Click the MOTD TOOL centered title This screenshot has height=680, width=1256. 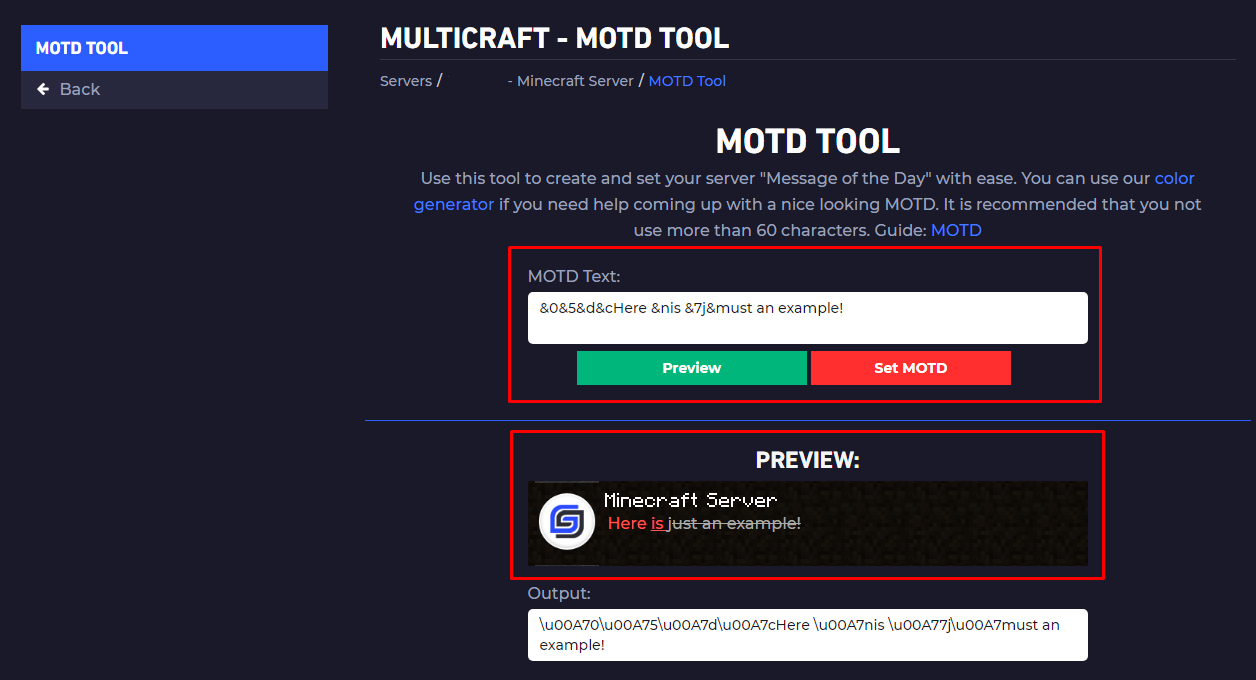pos(807,140)
